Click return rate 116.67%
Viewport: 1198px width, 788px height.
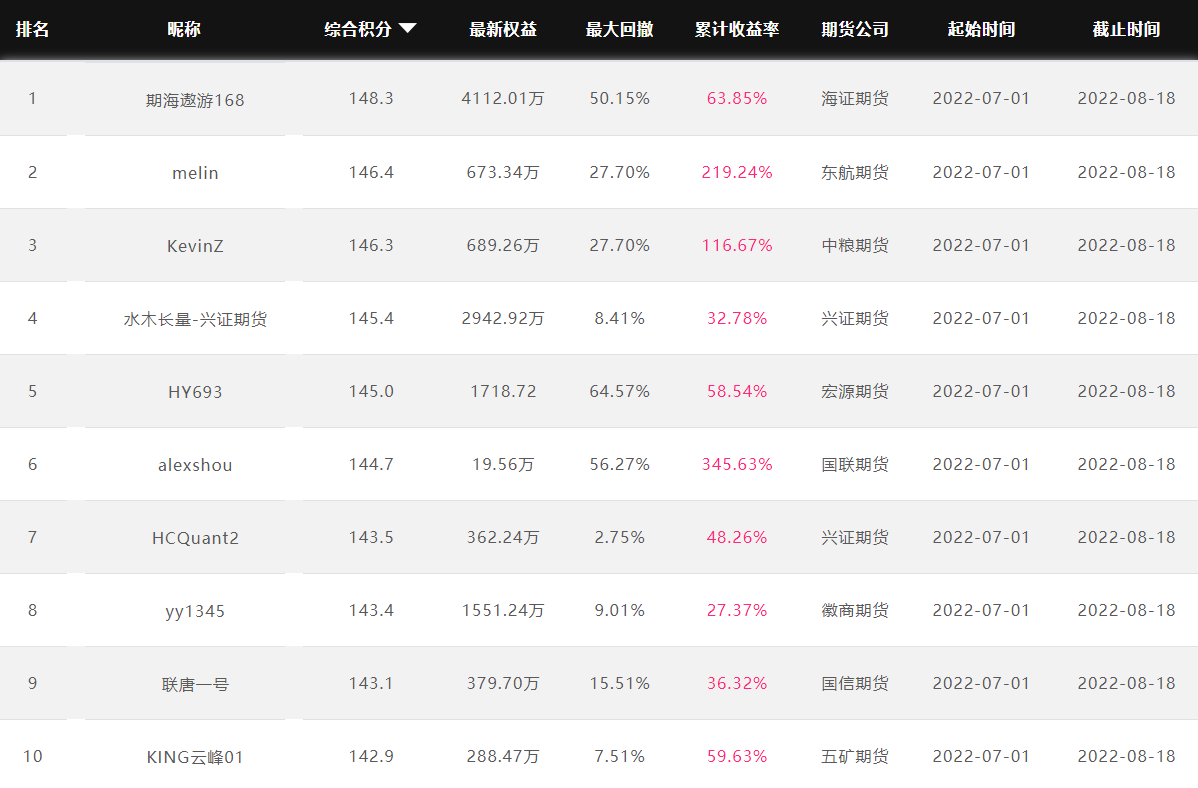pos(737,245)
